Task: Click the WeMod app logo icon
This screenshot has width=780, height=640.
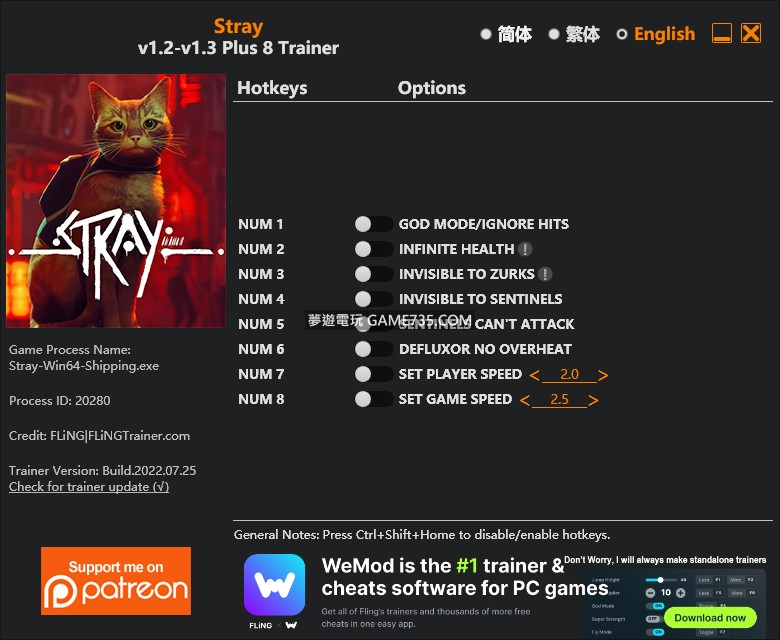Action: pos(274,585)
